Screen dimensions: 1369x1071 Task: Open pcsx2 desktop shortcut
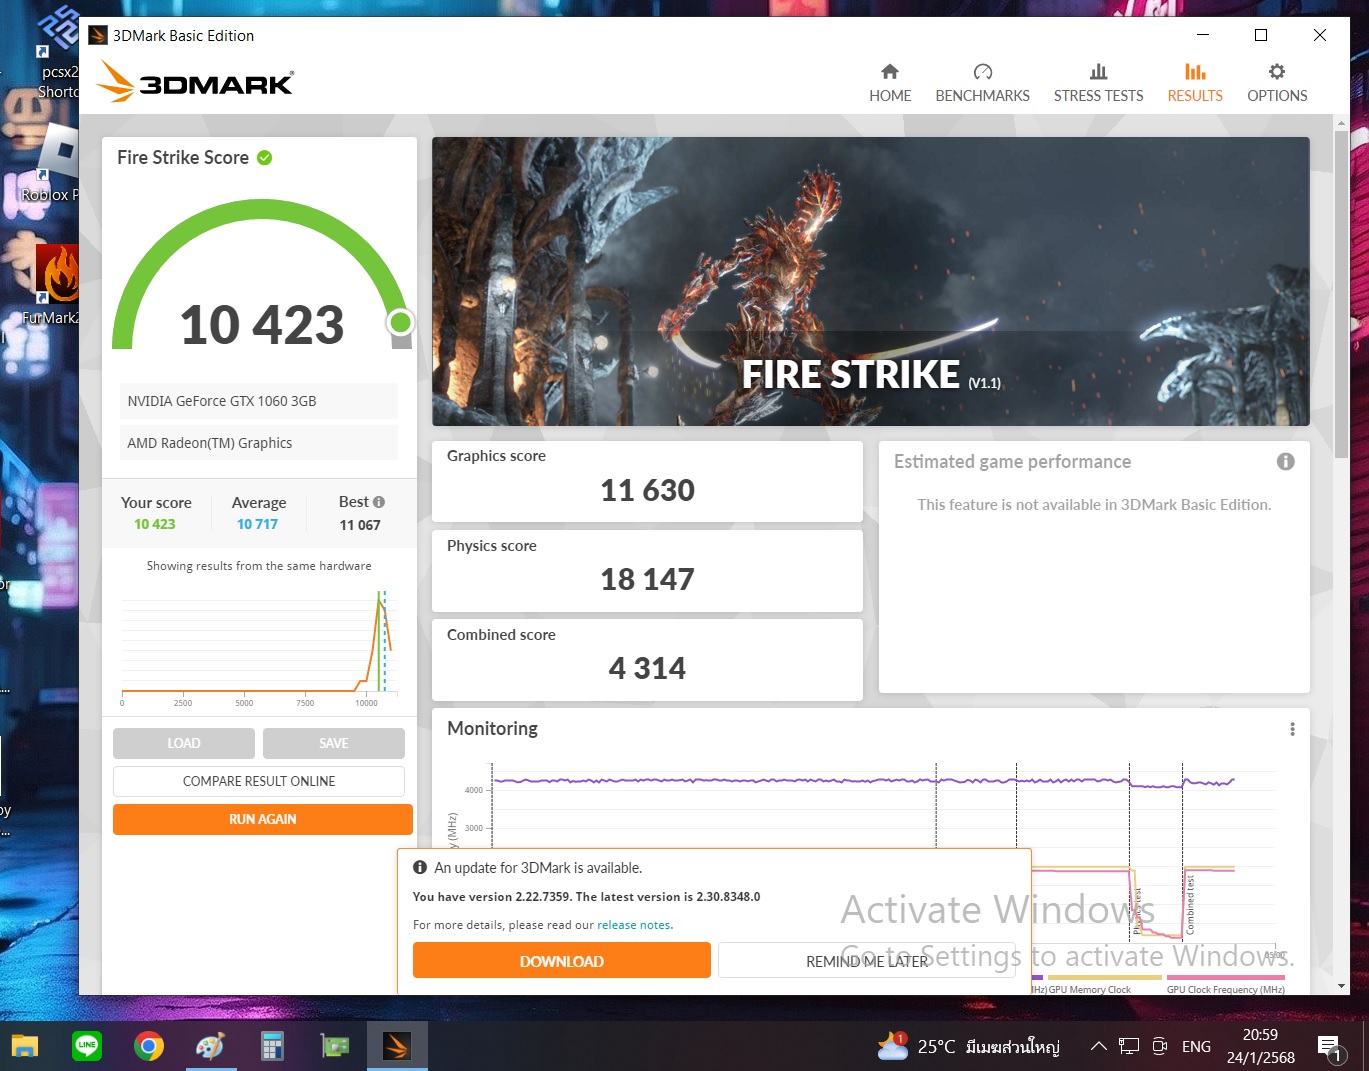click(56, 55)
